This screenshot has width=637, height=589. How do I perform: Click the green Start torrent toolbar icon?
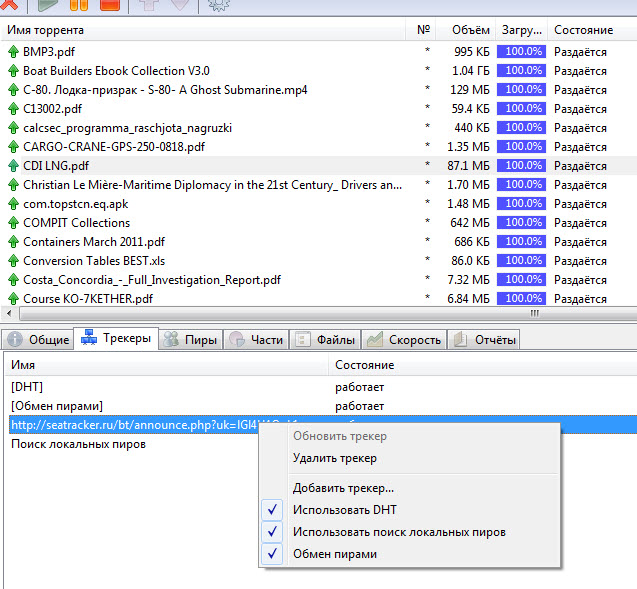[47, 5]
